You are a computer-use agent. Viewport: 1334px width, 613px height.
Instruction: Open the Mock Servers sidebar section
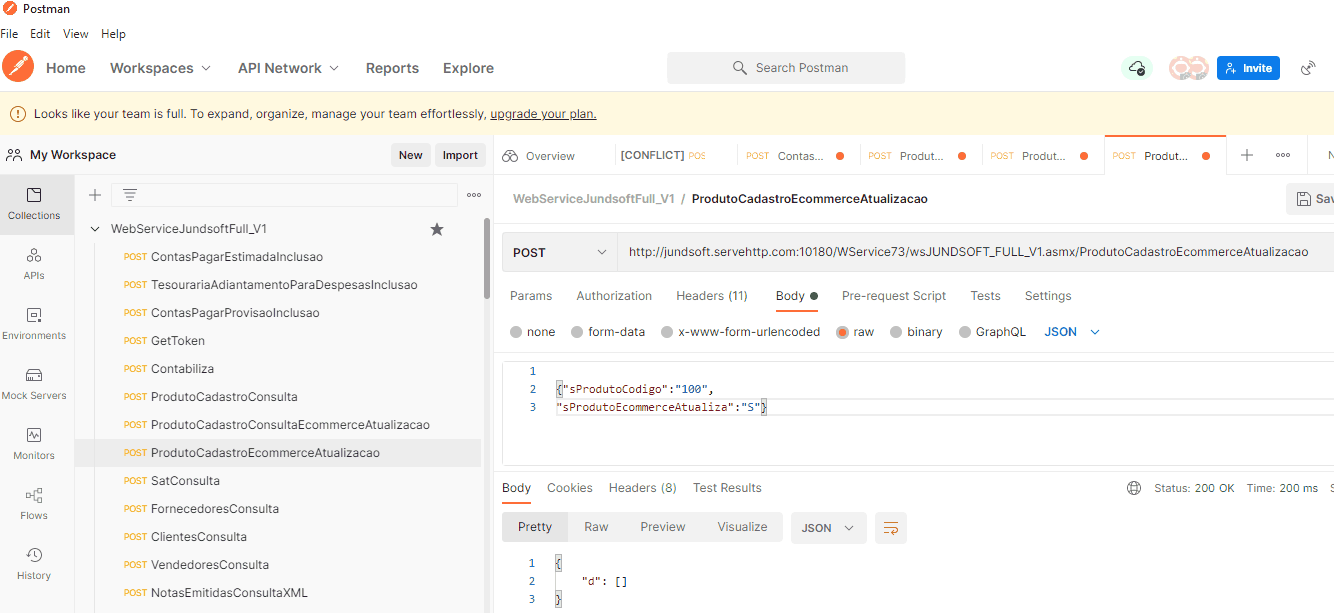coord(34,384)
